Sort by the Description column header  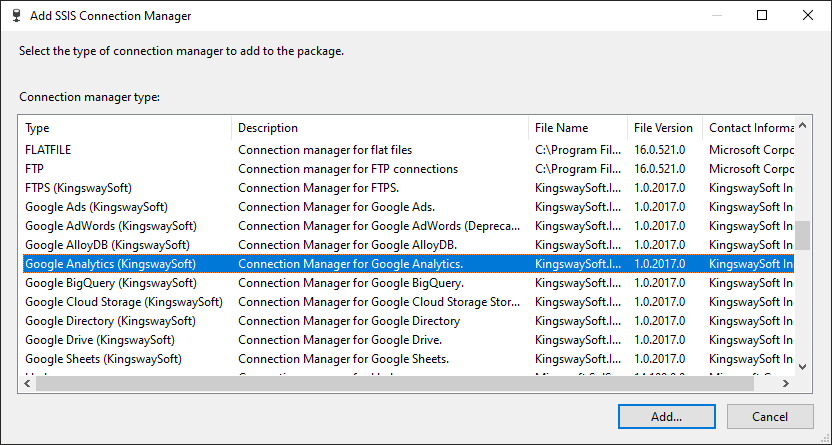tap(380, 128)
